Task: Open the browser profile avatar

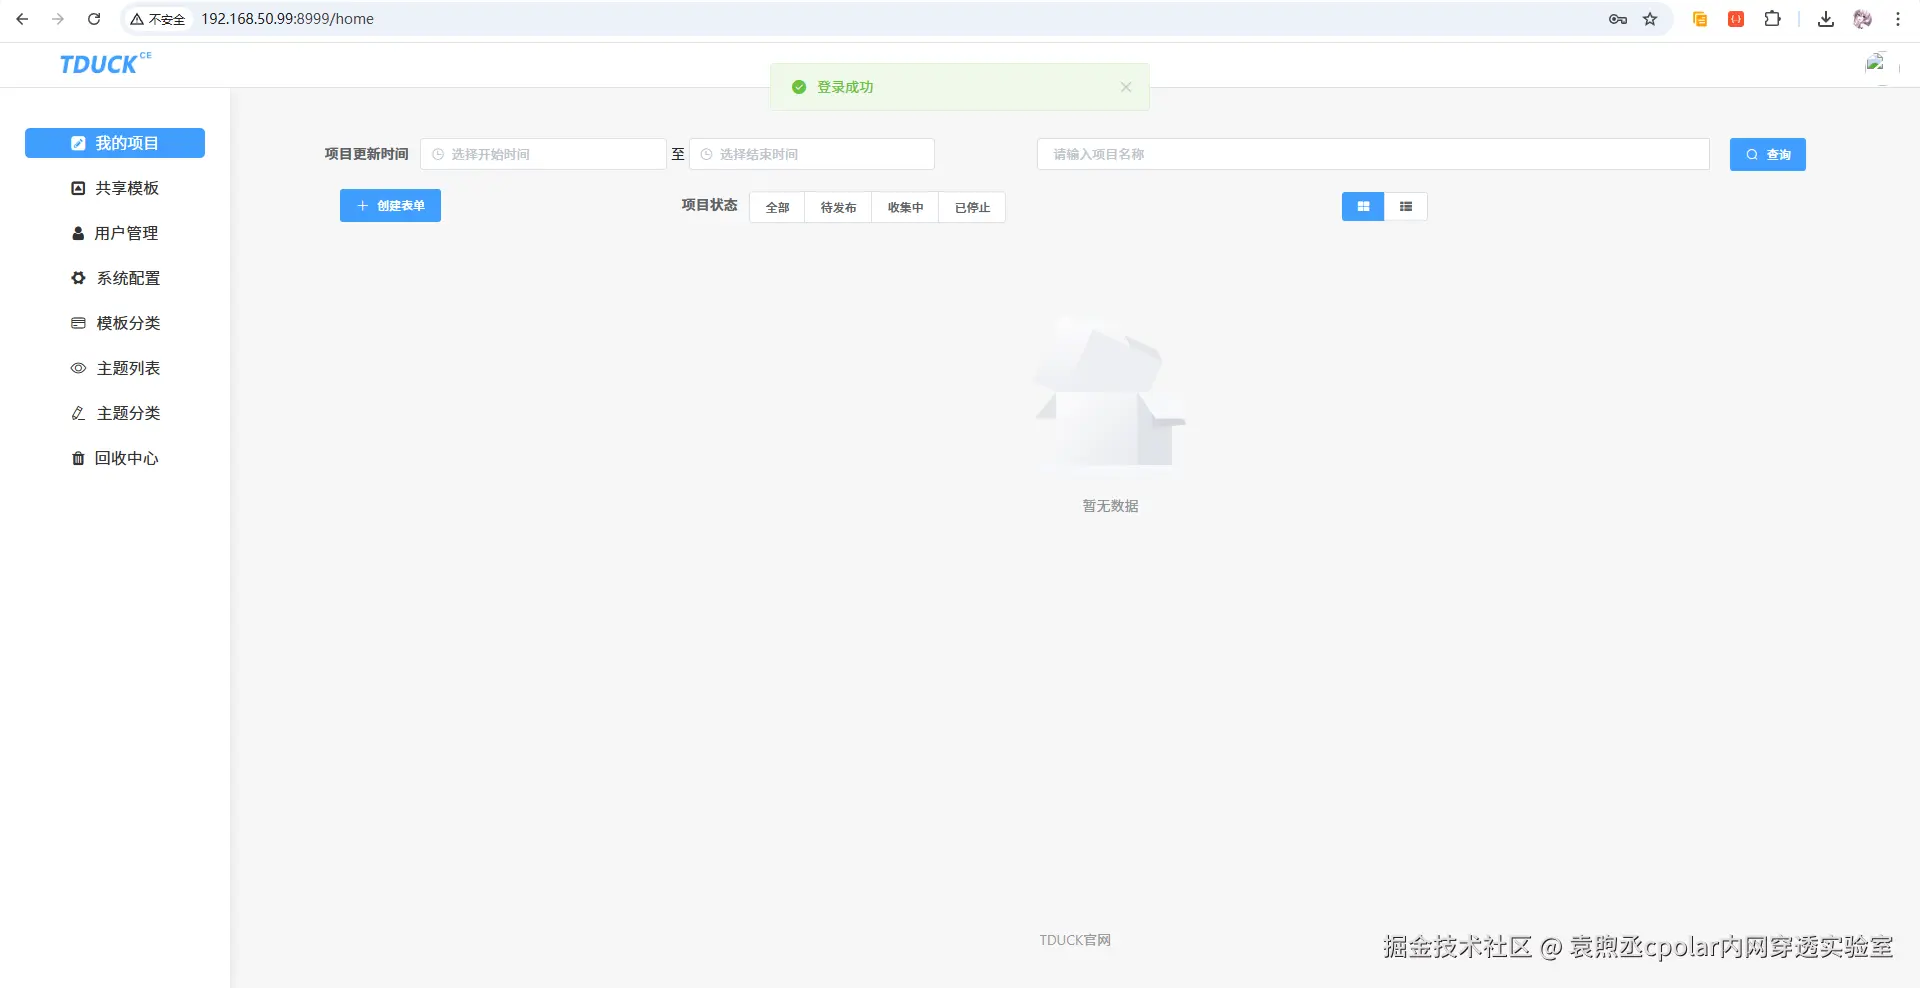Action: (x=1862, y=19)
